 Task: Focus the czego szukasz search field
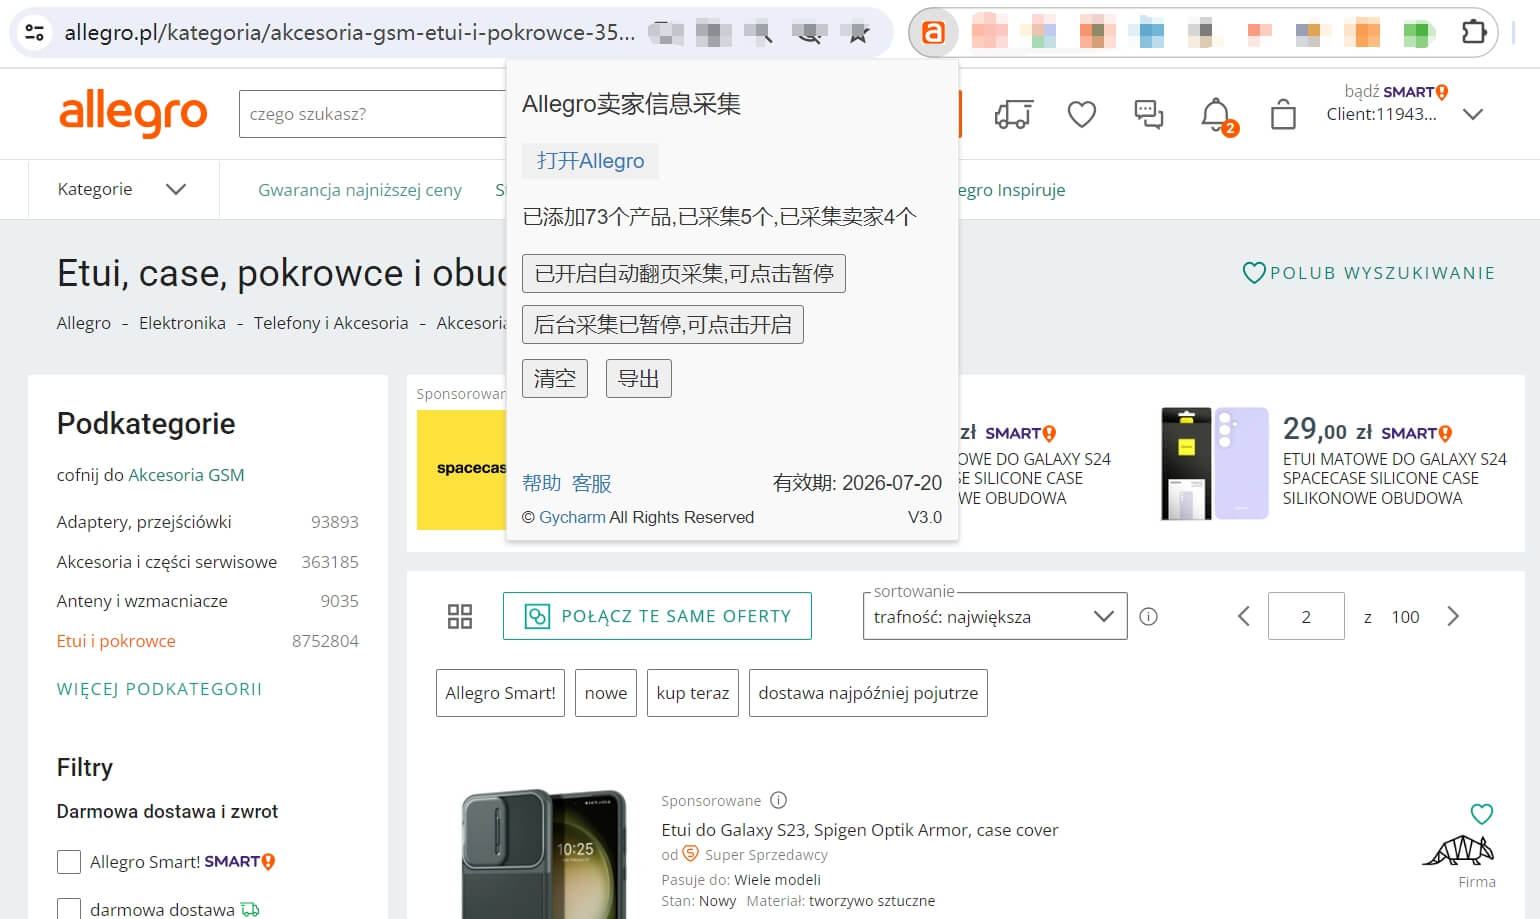(372, 114)
